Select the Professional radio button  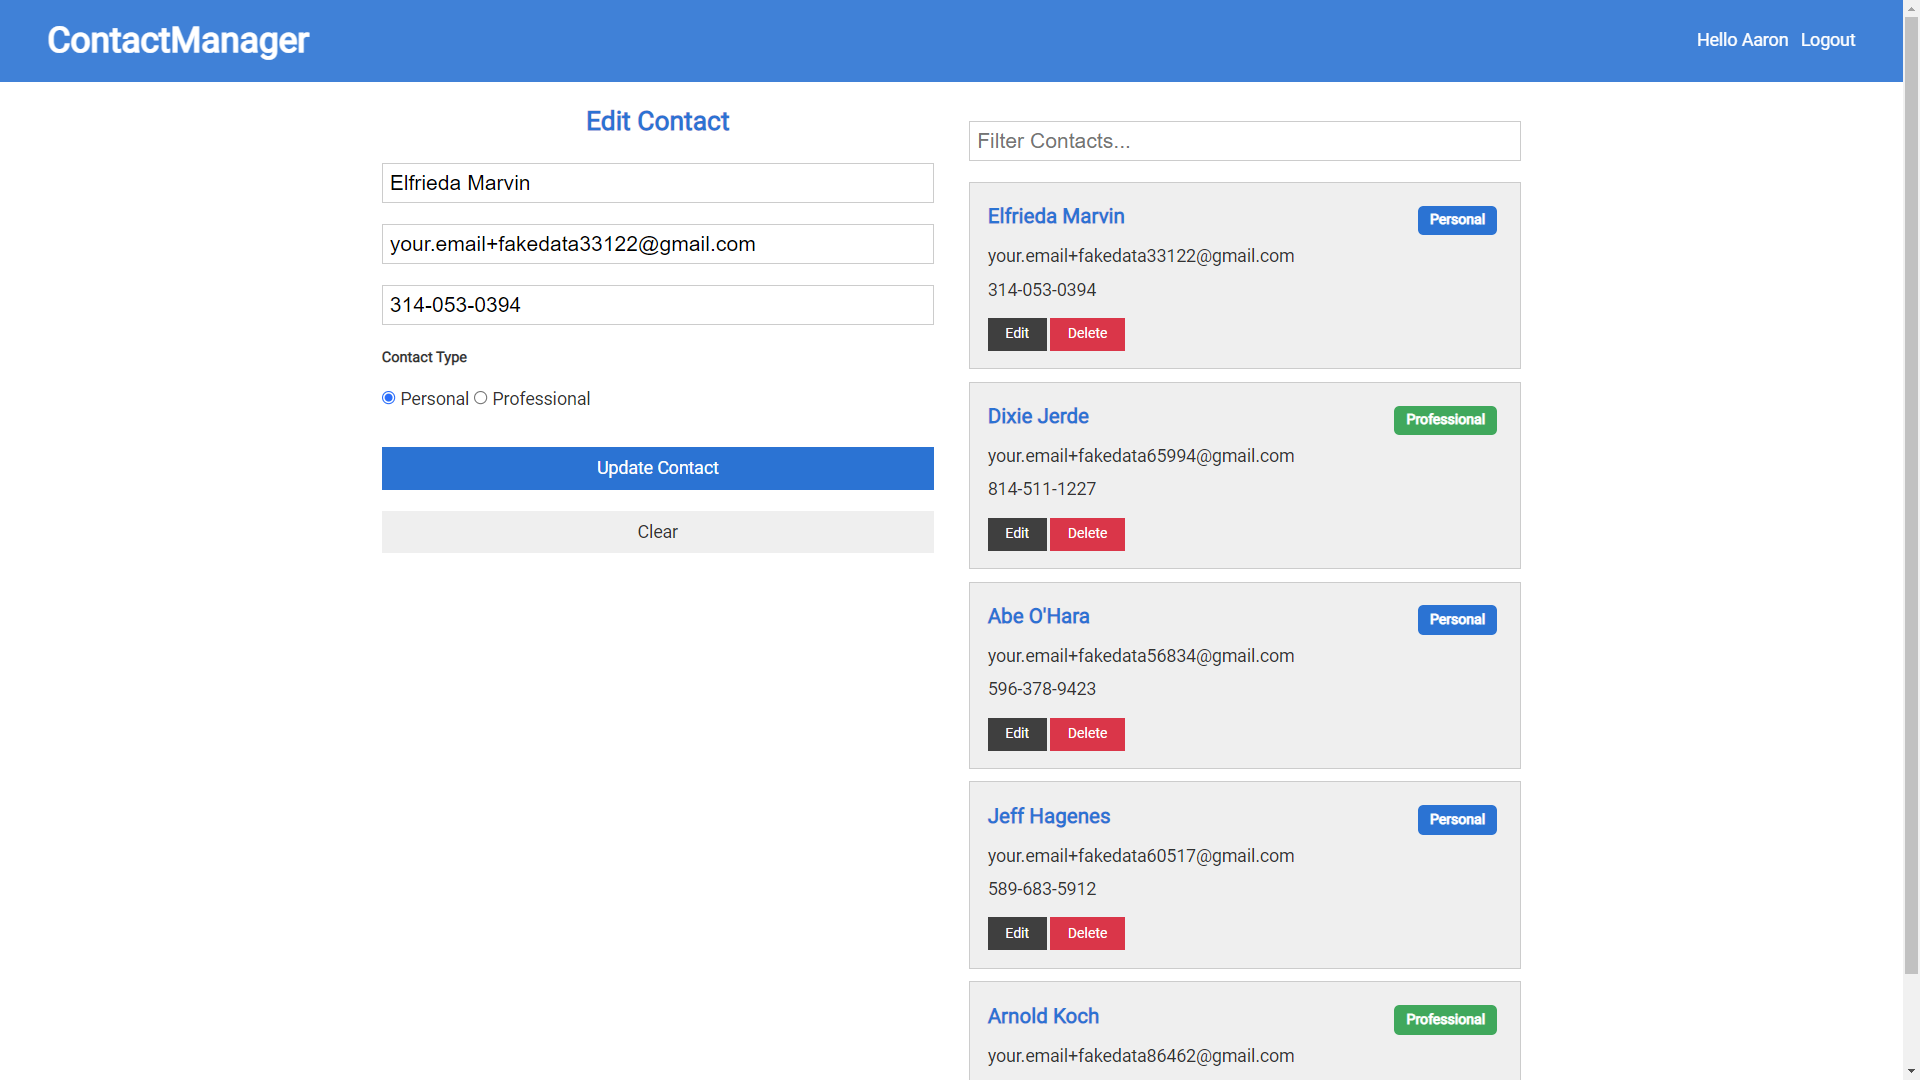click(481, 397)
